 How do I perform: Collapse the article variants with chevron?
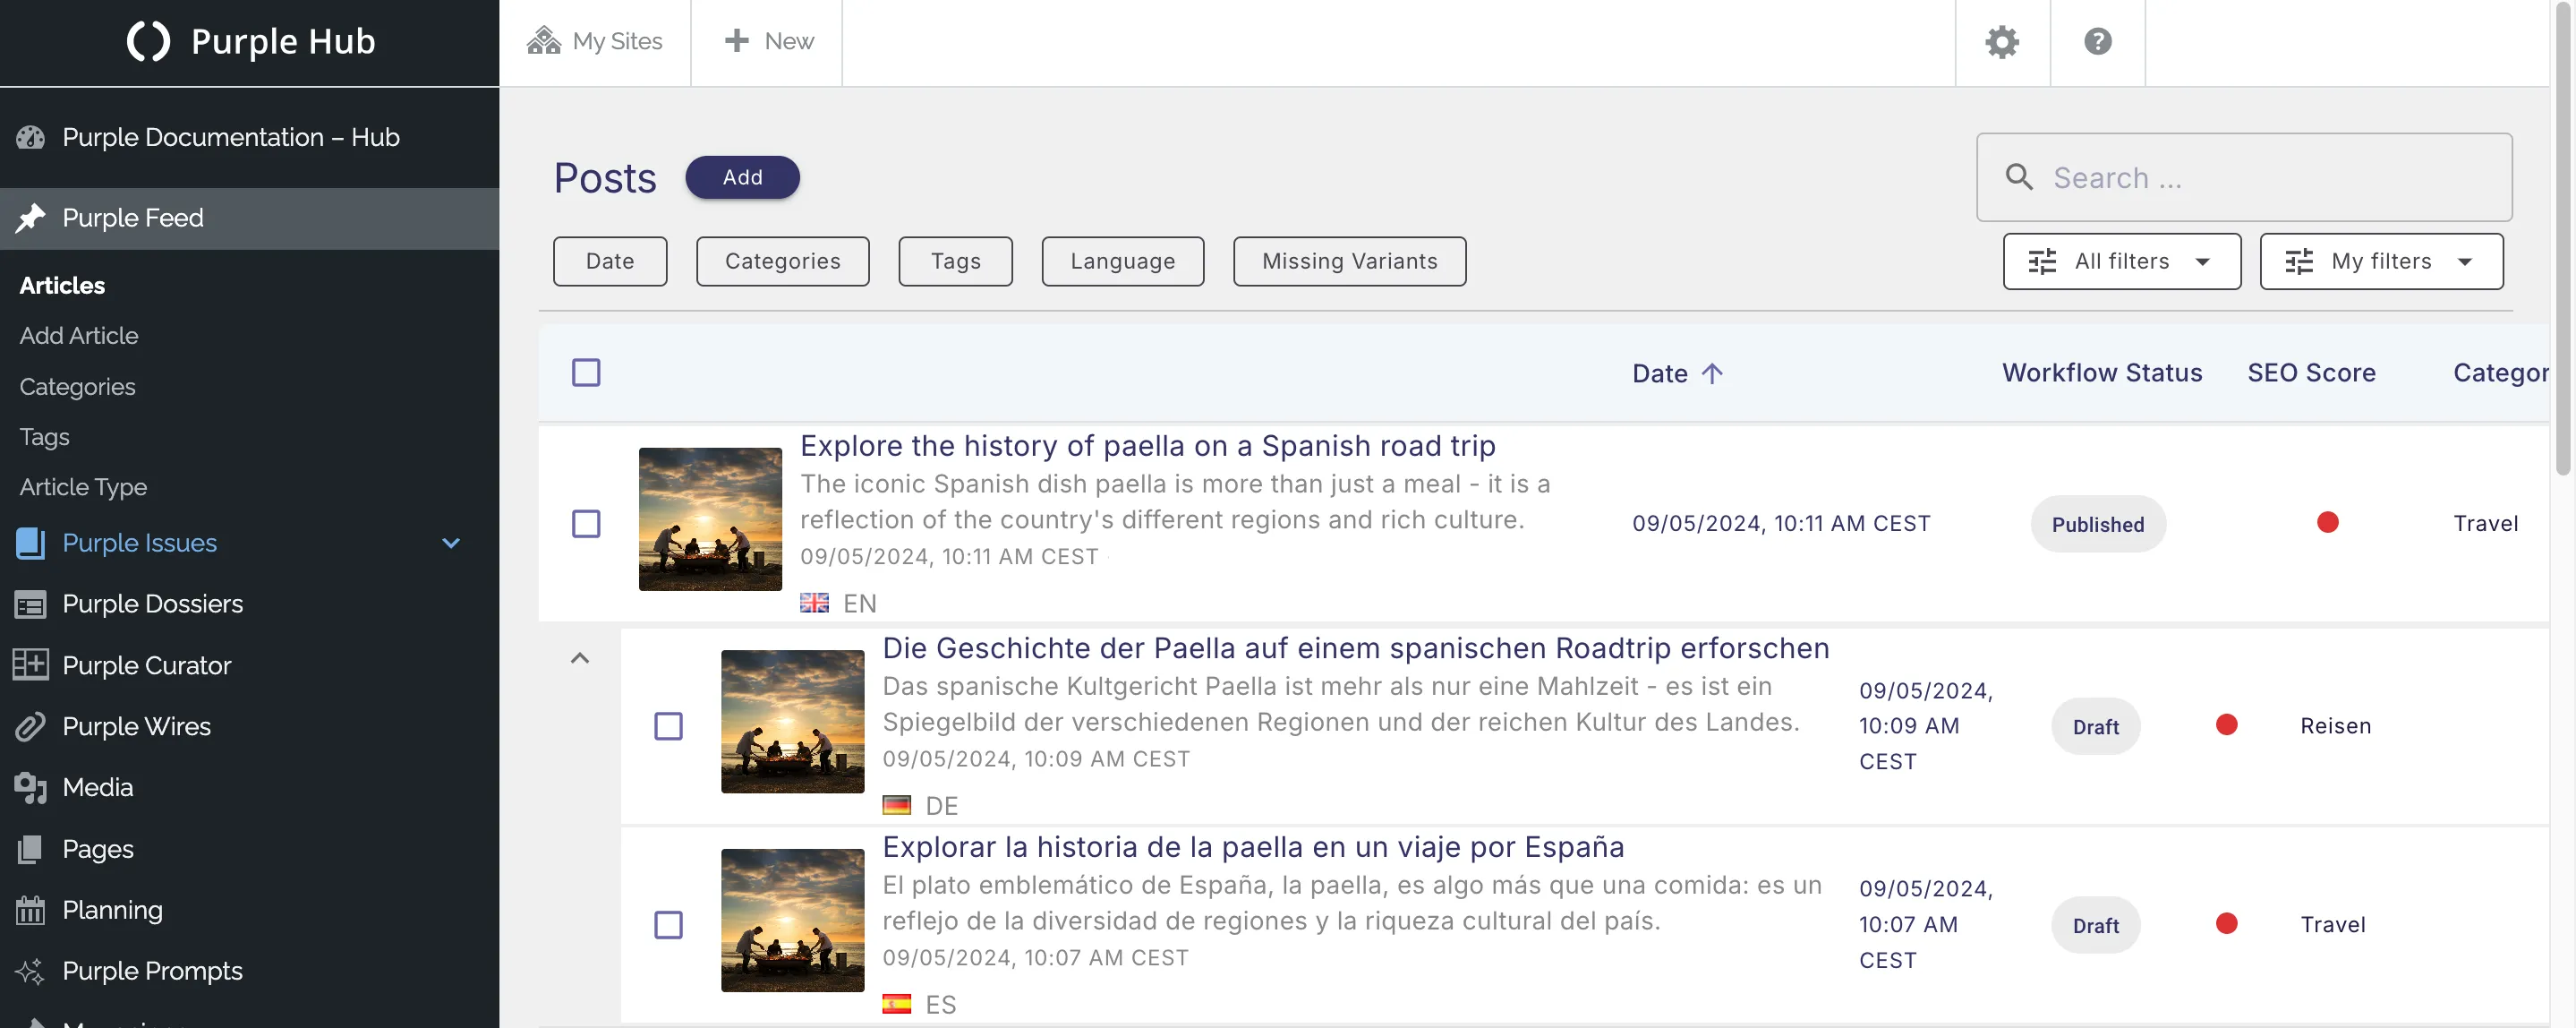[x=580, y=657]
